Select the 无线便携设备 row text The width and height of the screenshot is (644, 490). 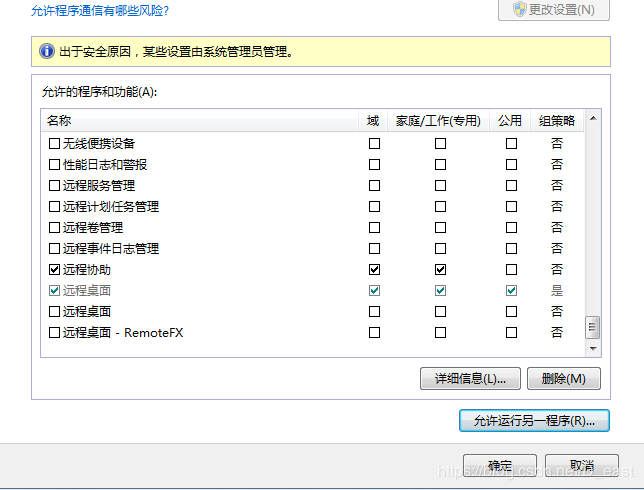pos(99,143)
